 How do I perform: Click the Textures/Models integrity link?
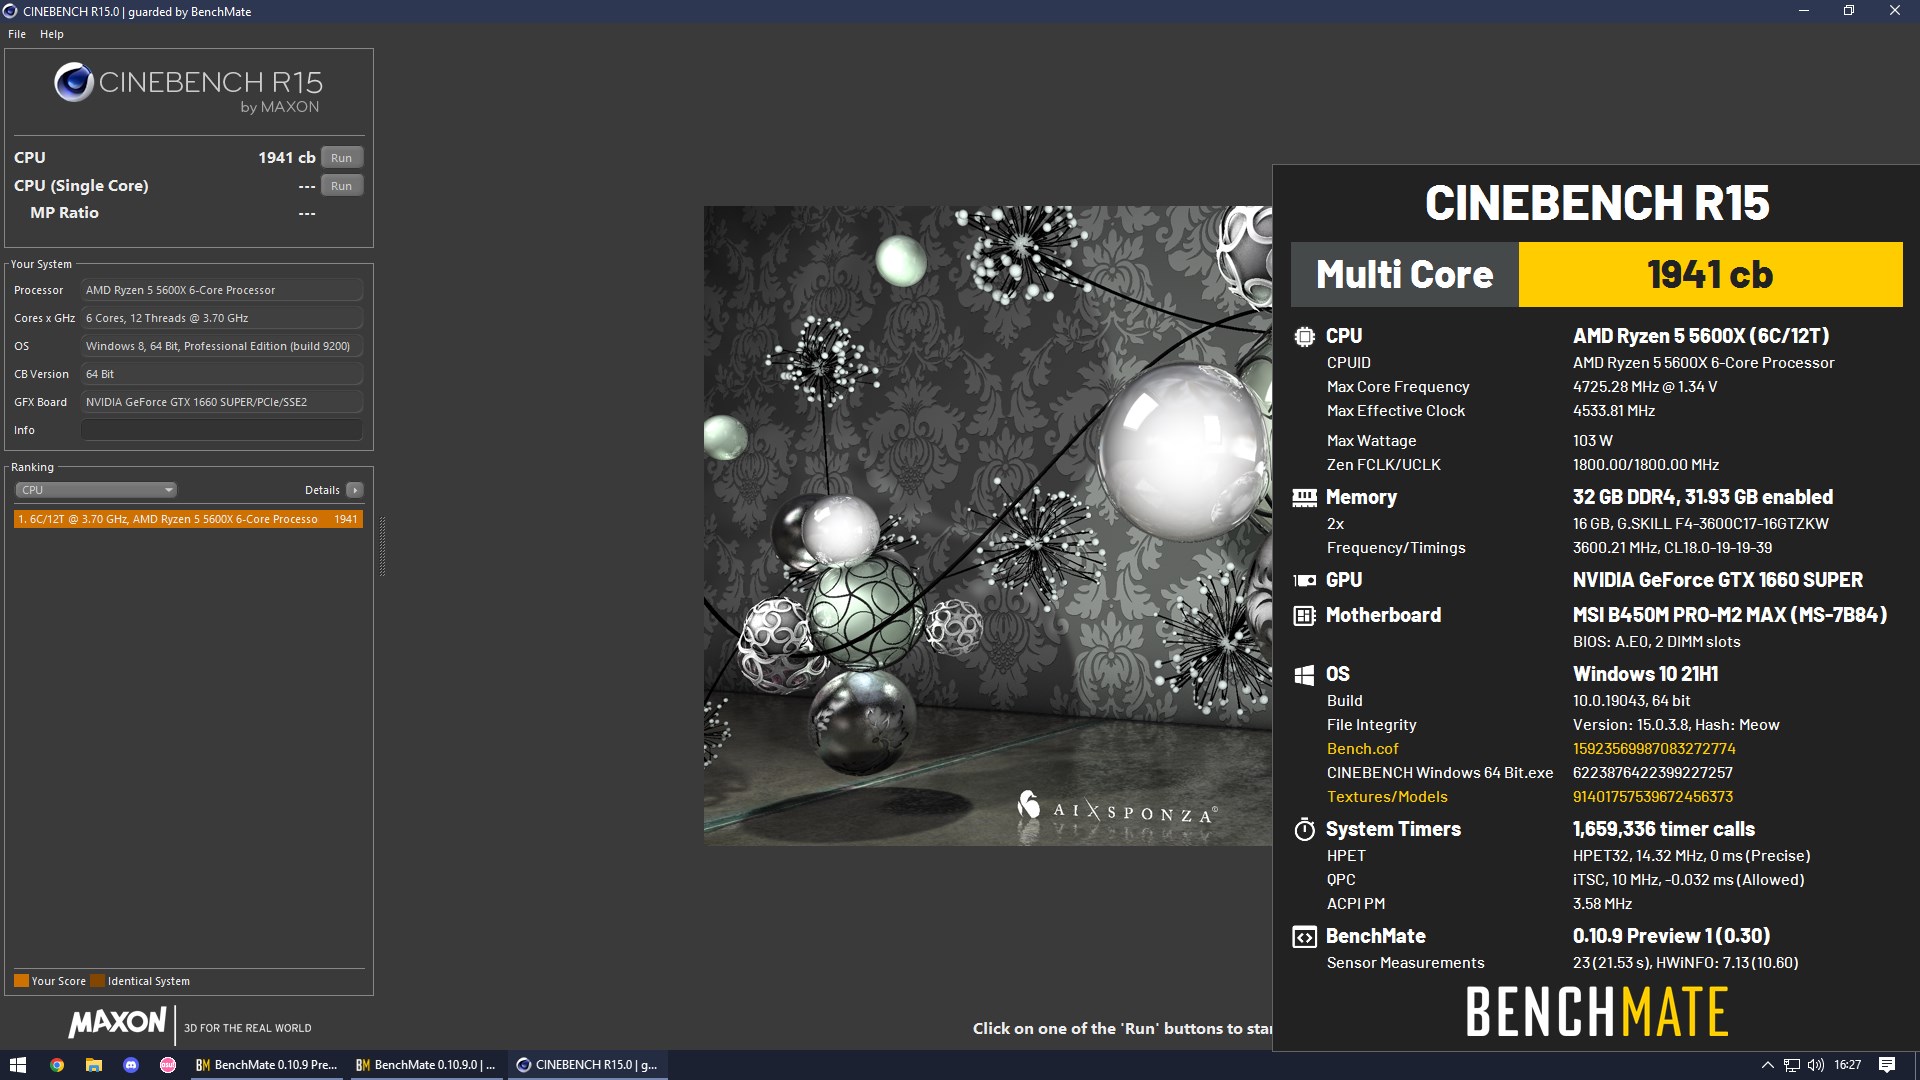point(1387,797)
